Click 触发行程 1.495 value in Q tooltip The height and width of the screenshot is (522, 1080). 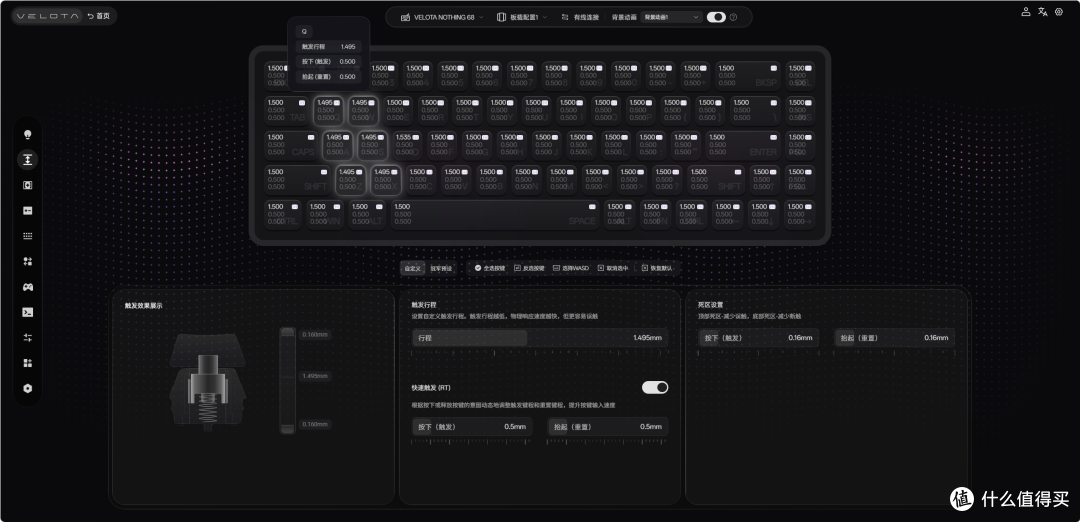coord(348,46)
